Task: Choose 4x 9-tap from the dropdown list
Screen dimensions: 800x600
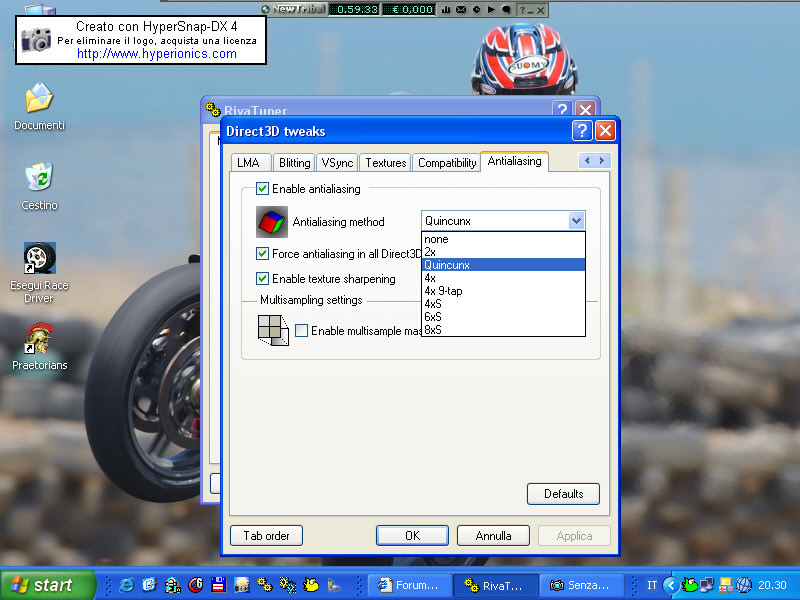Action: point(443,291)
